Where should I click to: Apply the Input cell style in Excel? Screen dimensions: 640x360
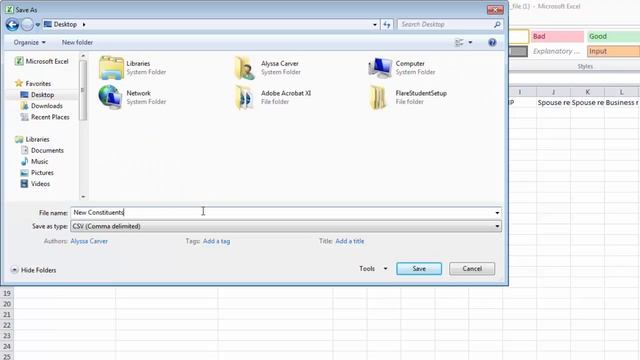[613, 51]
